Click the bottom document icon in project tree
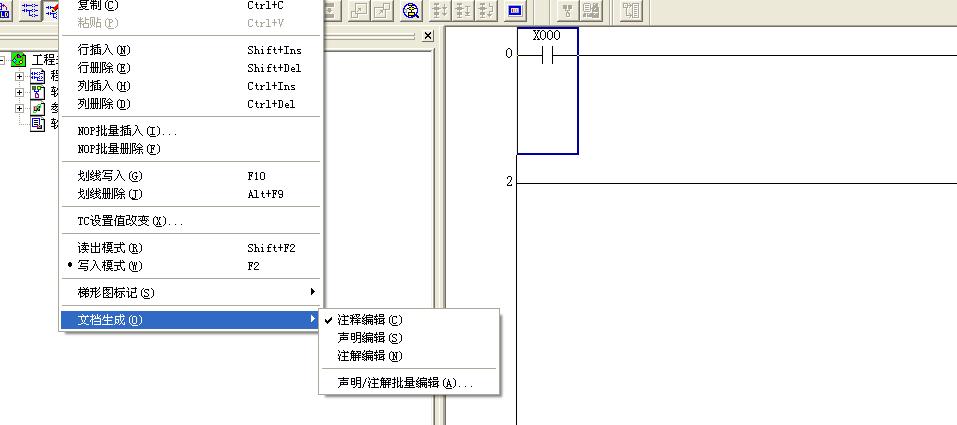957x425 pixels. click(x=37, y=124)
